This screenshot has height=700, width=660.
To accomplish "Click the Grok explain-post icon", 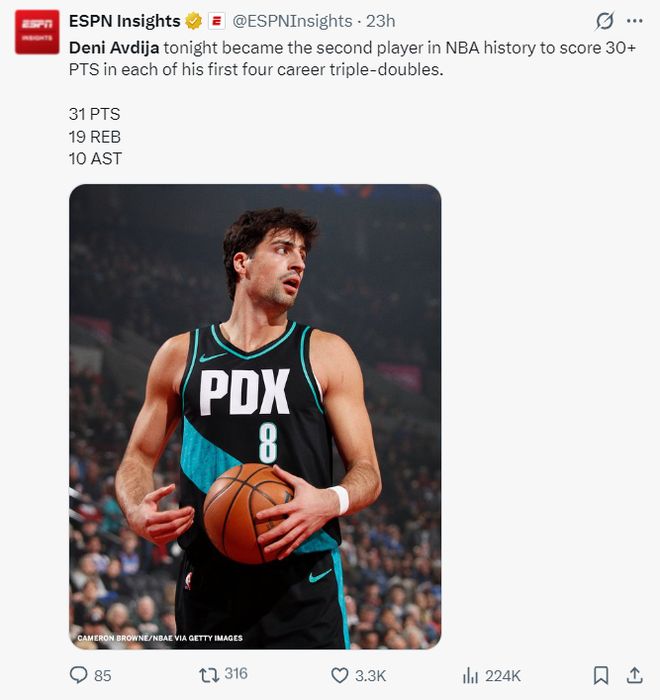I will click(604, 21).
